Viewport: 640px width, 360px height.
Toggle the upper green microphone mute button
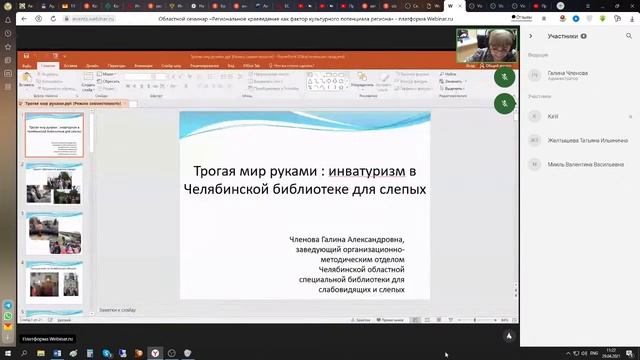tap(504, 77)
